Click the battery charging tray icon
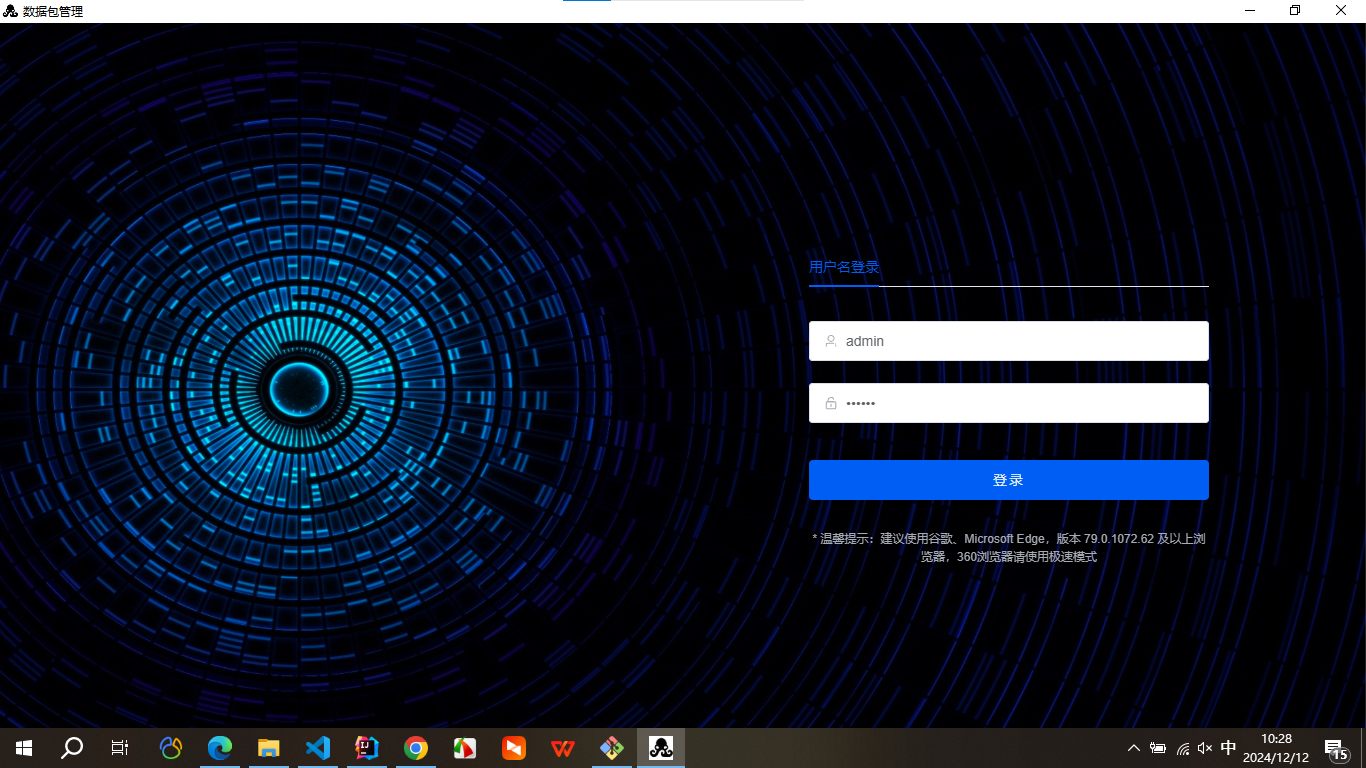Screen dimensions: 1366x768 coord(1158,748)
